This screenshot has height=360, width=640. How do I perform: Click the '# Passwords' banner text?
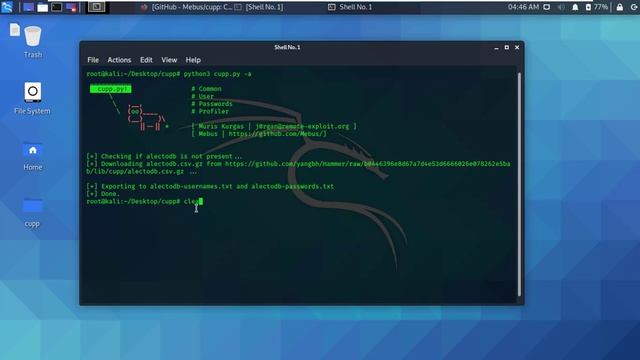pyautogui.click(x=212, y=104)
